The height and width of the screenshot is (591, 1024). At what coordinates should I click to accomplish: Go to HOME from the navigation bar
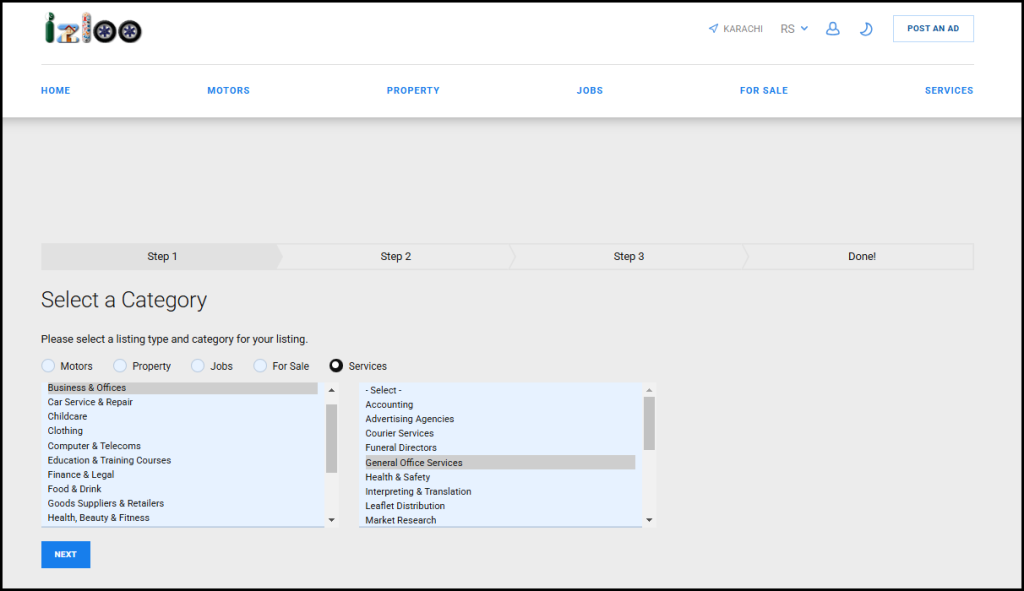coord(55,90)
